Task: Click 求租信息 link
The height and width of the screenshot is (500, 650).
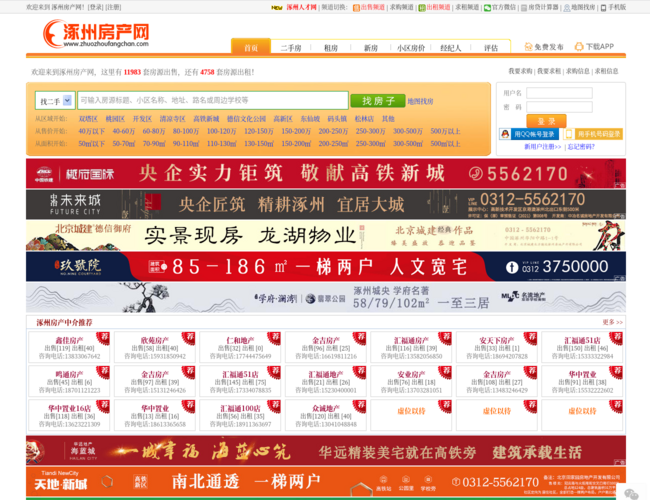Action: pos(606,71)
